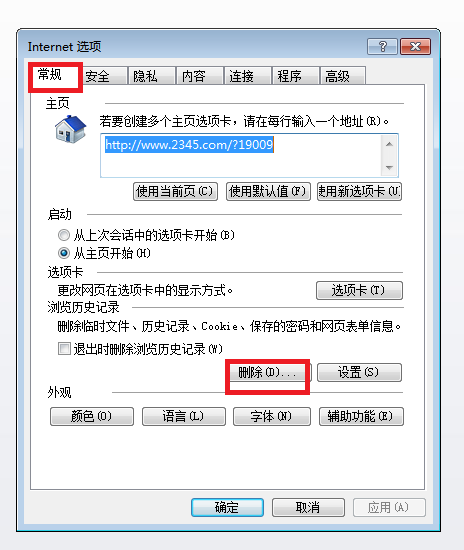The image size is (464, 550).
Task: Click inside the homepage URL address field
Action: [241, 155]
